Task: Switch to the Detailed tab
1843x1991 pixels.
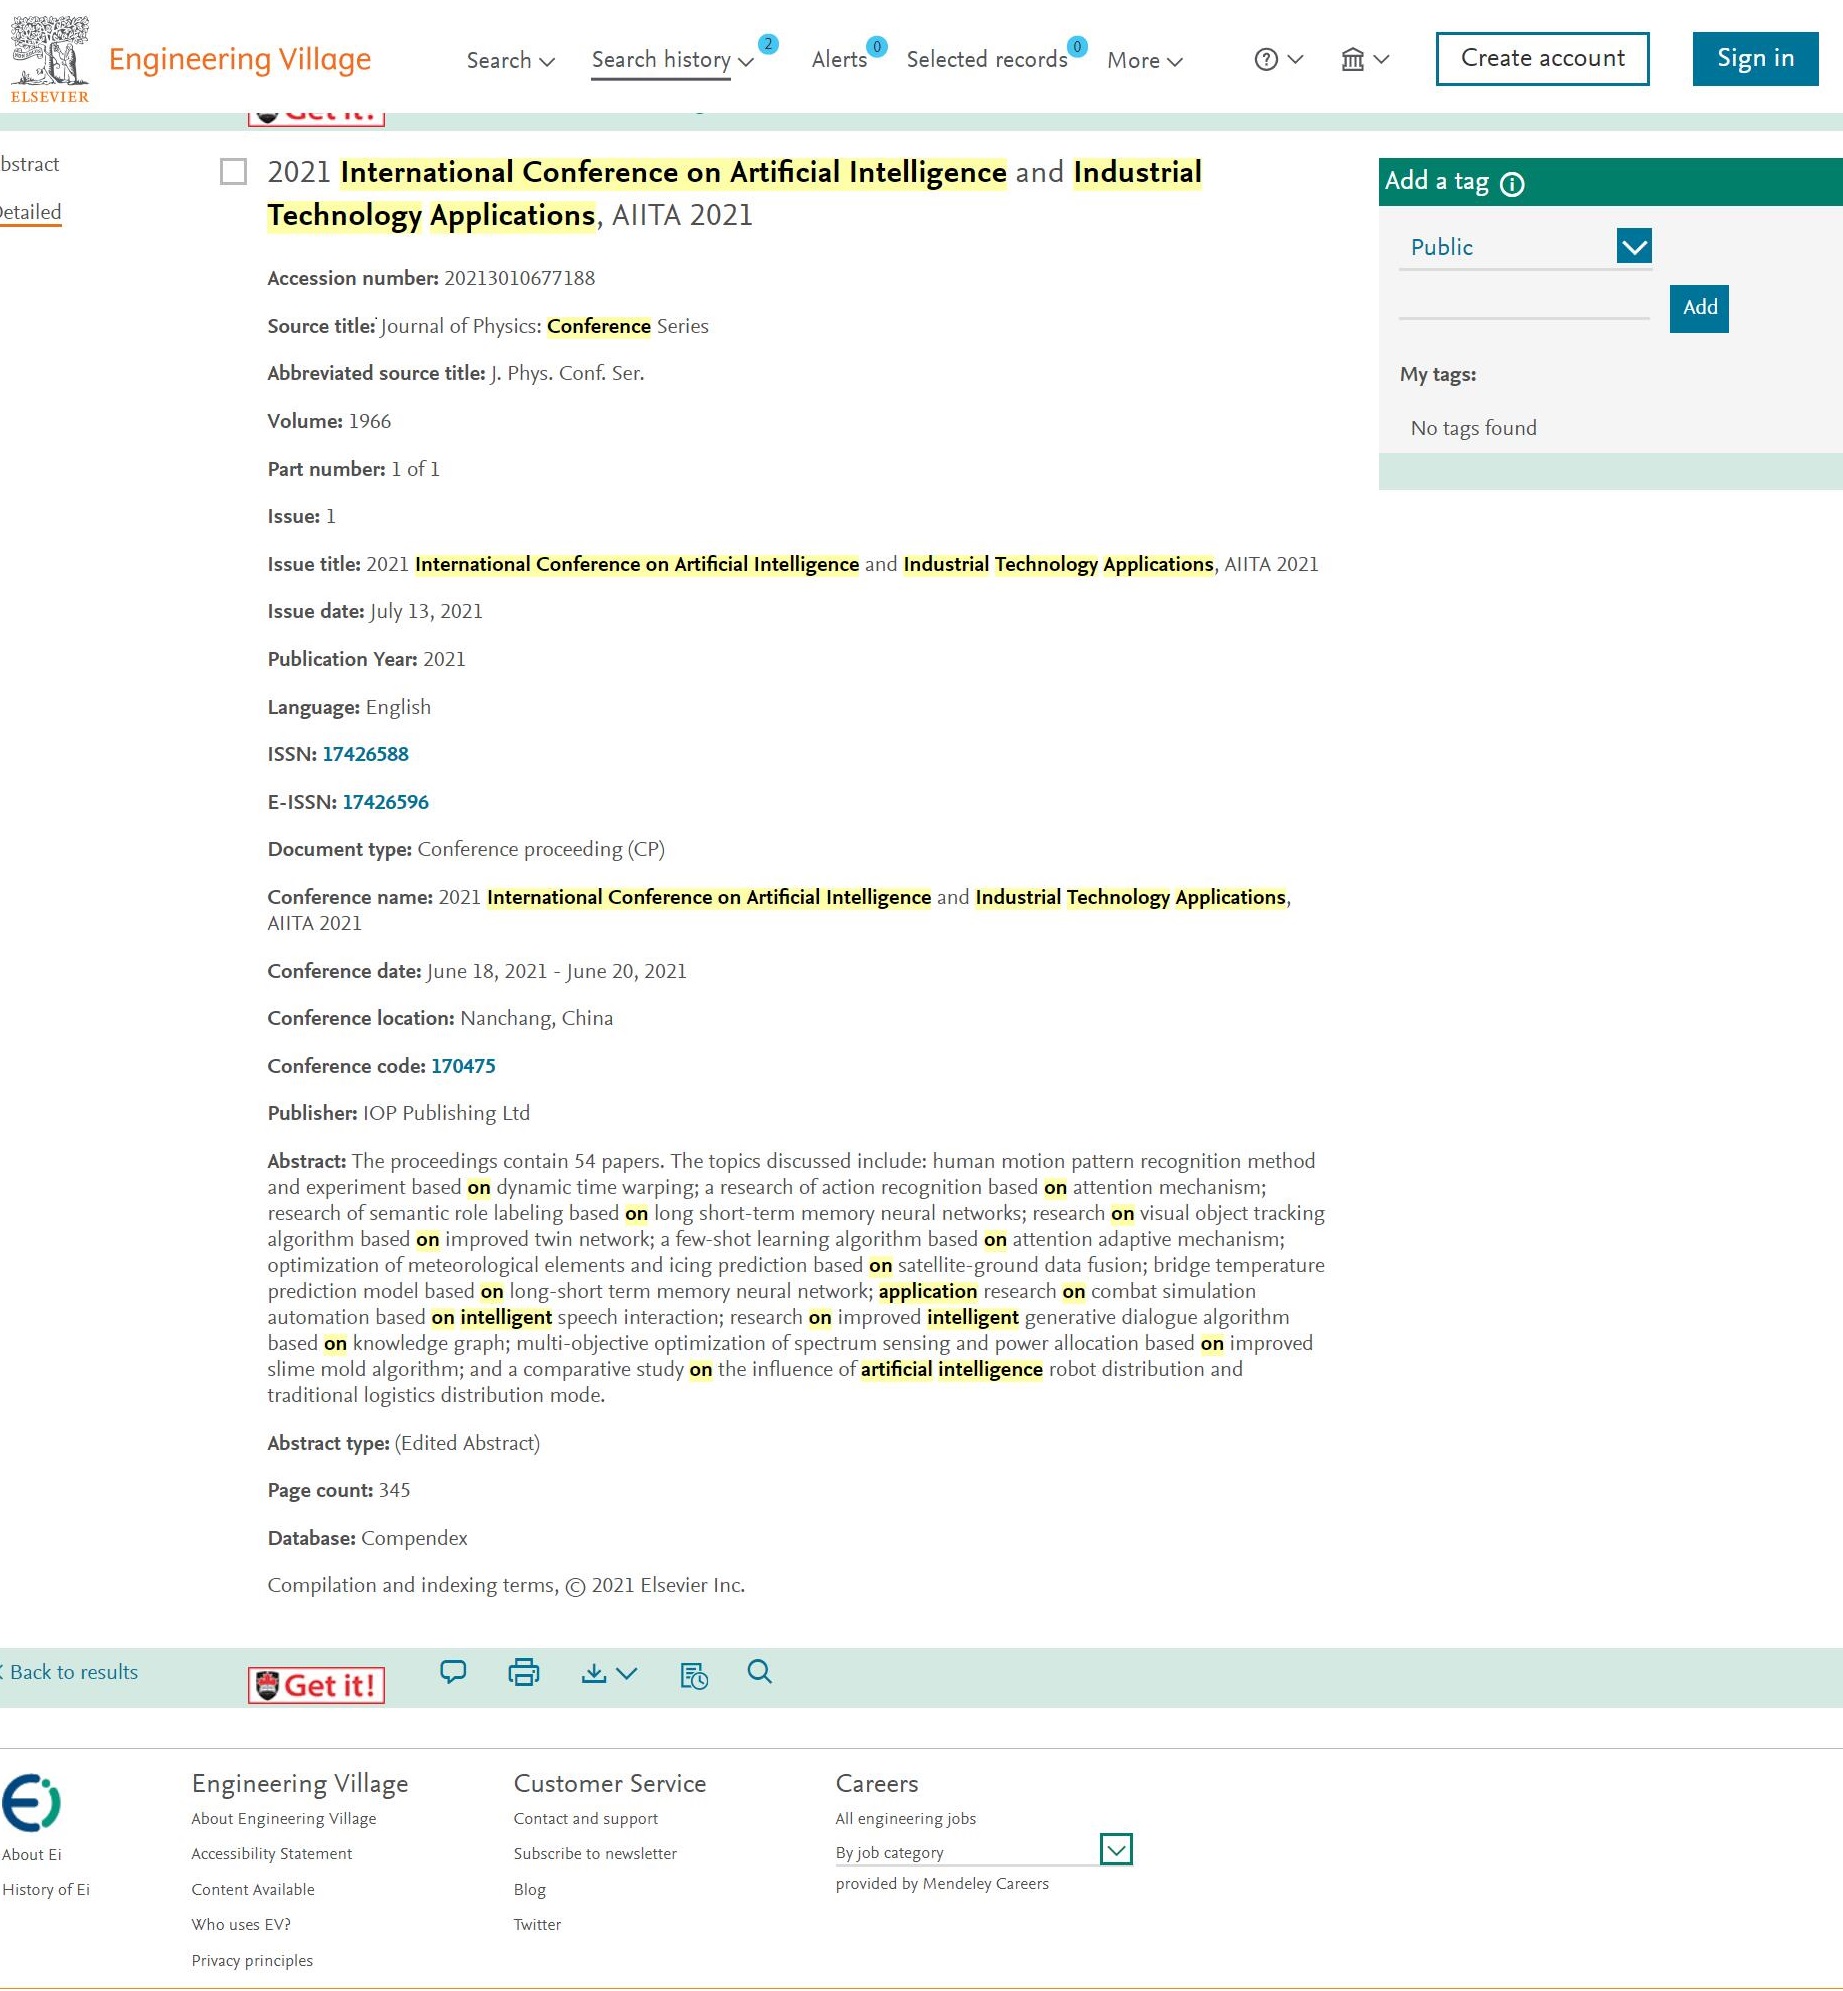Action: tap(30, 212)
